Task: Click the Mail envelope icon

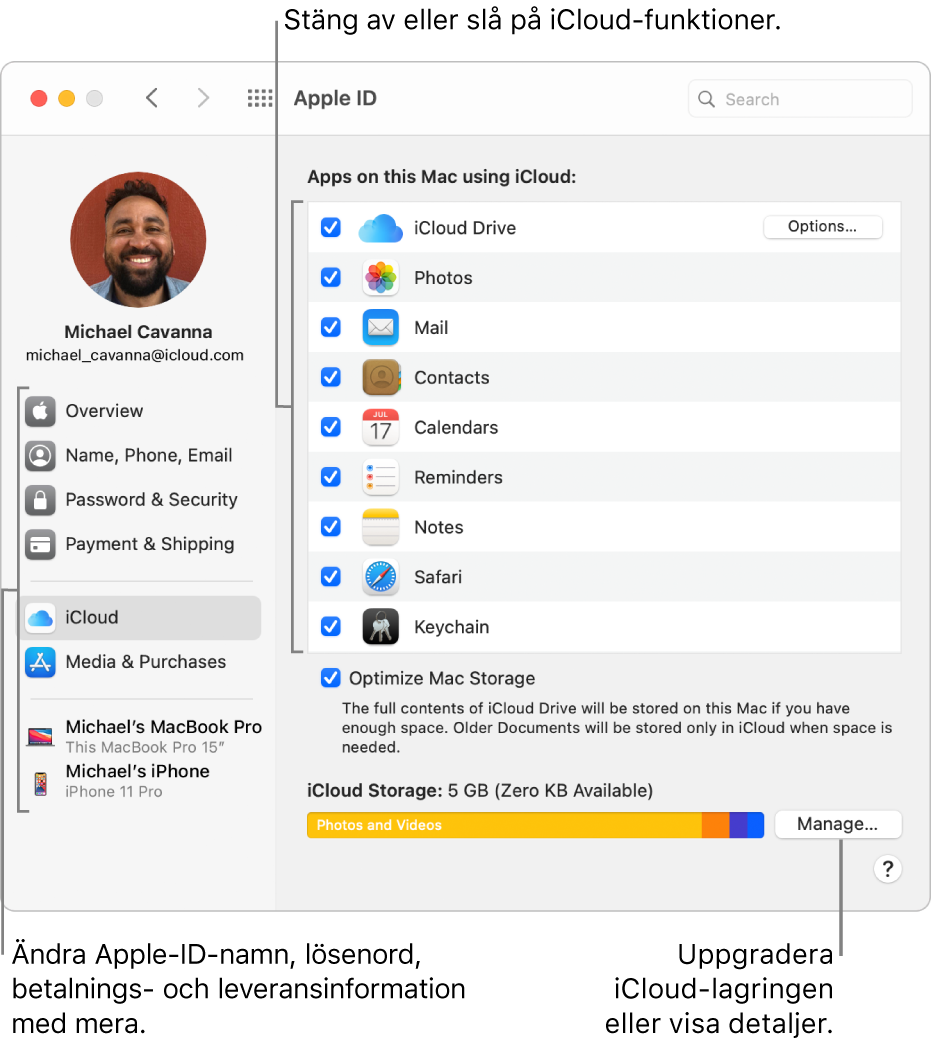Action: [x=381, y=328]
